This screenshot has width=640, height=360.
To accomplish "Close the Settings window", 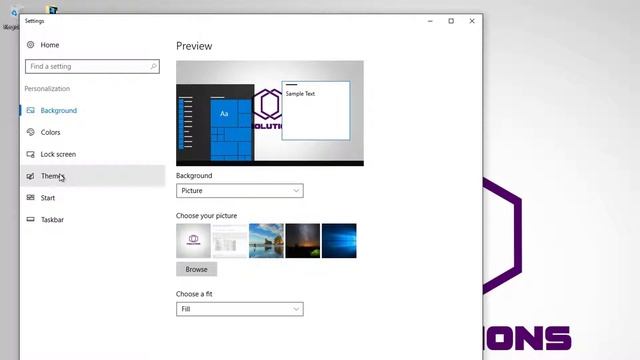I will click(x=472, y=21).
